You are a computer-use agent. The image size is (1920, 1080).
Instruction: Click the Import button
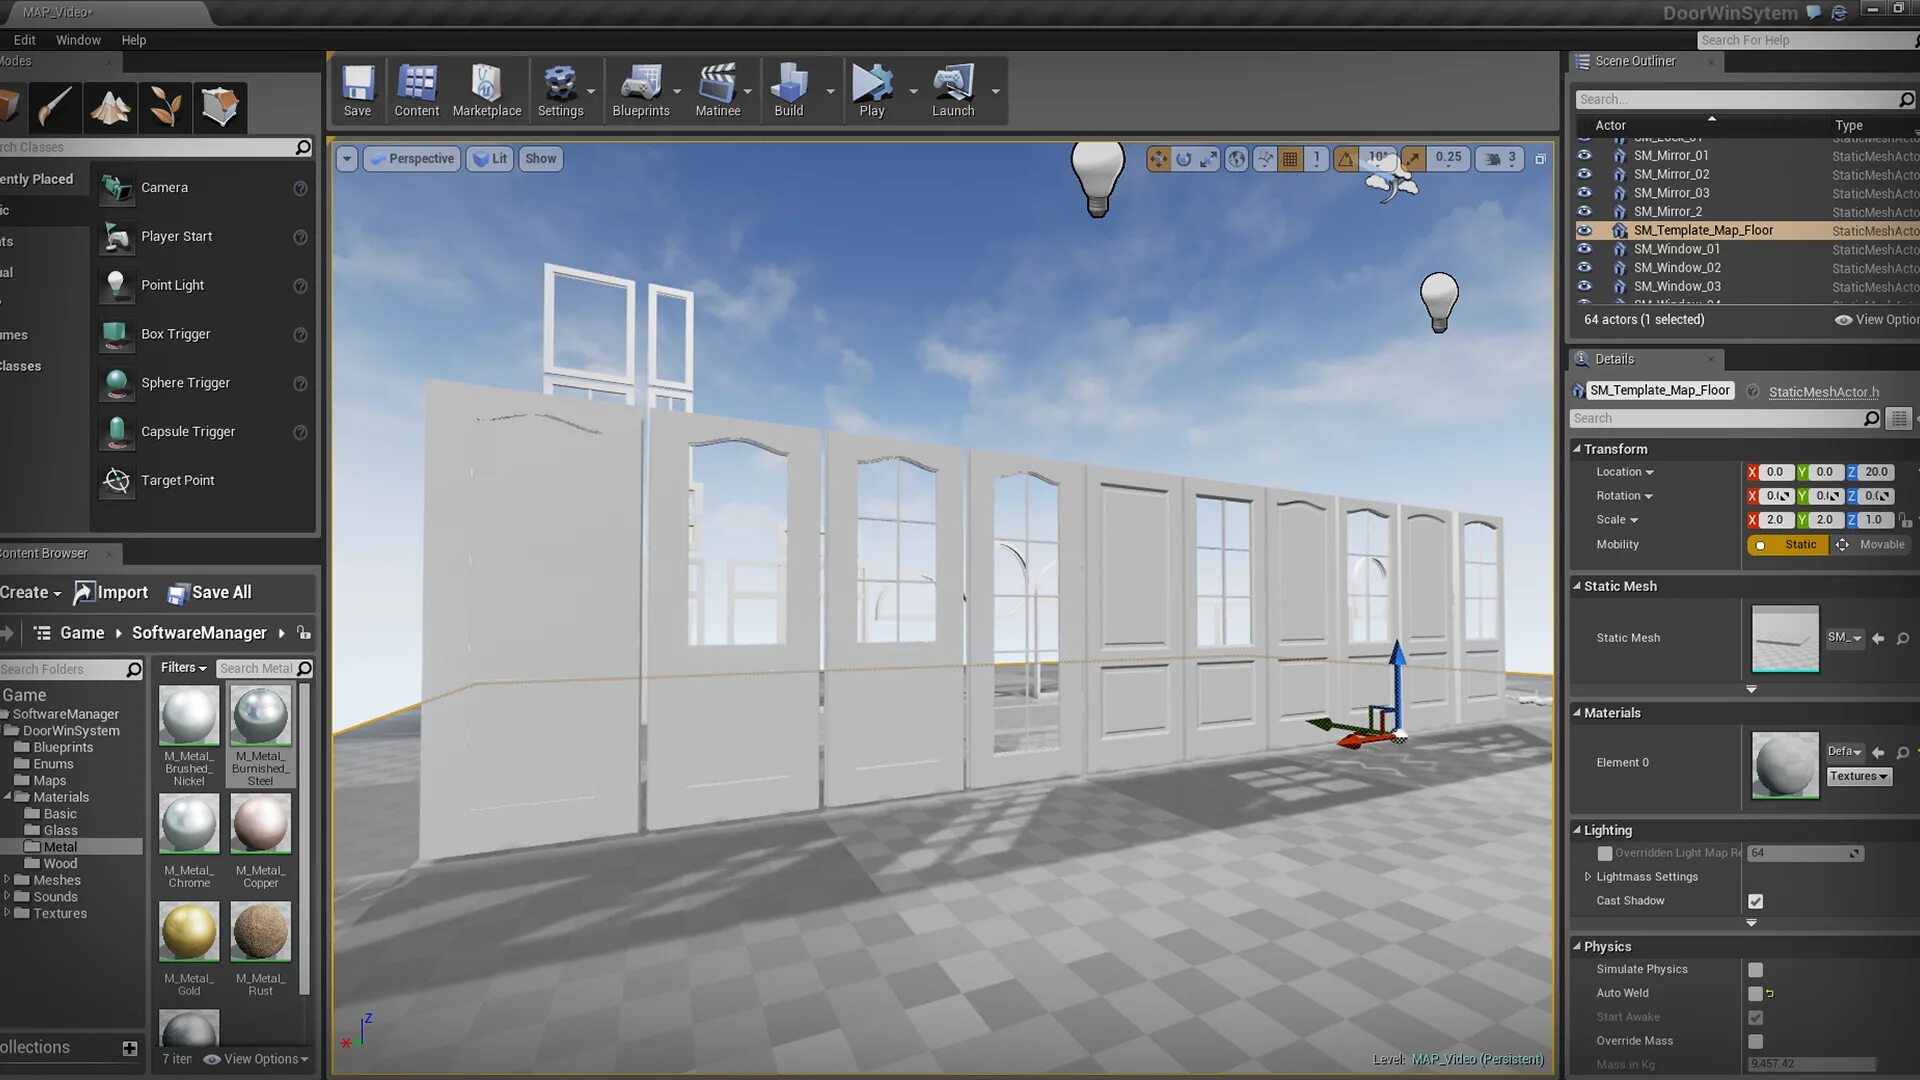(111, 593)
